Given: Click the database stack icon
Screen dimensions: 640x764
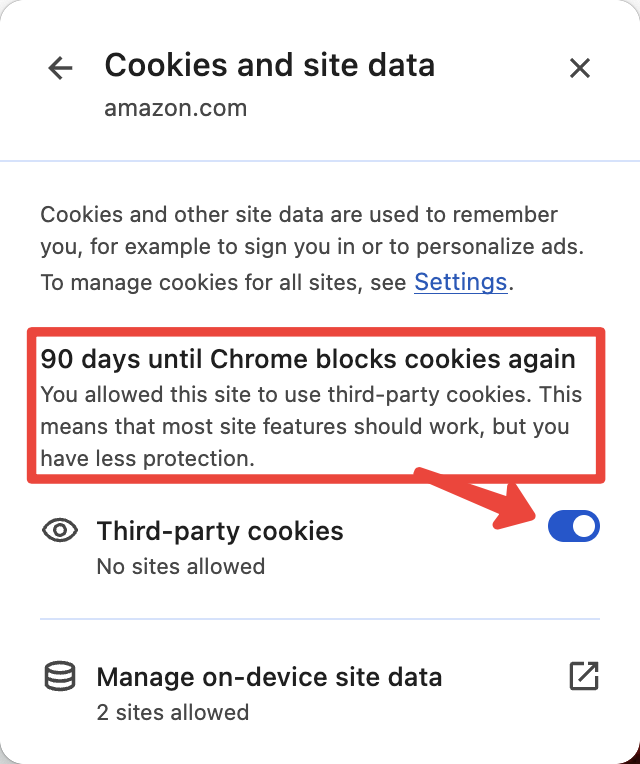Looking at the screenshot, I should [x=60, y=676].
